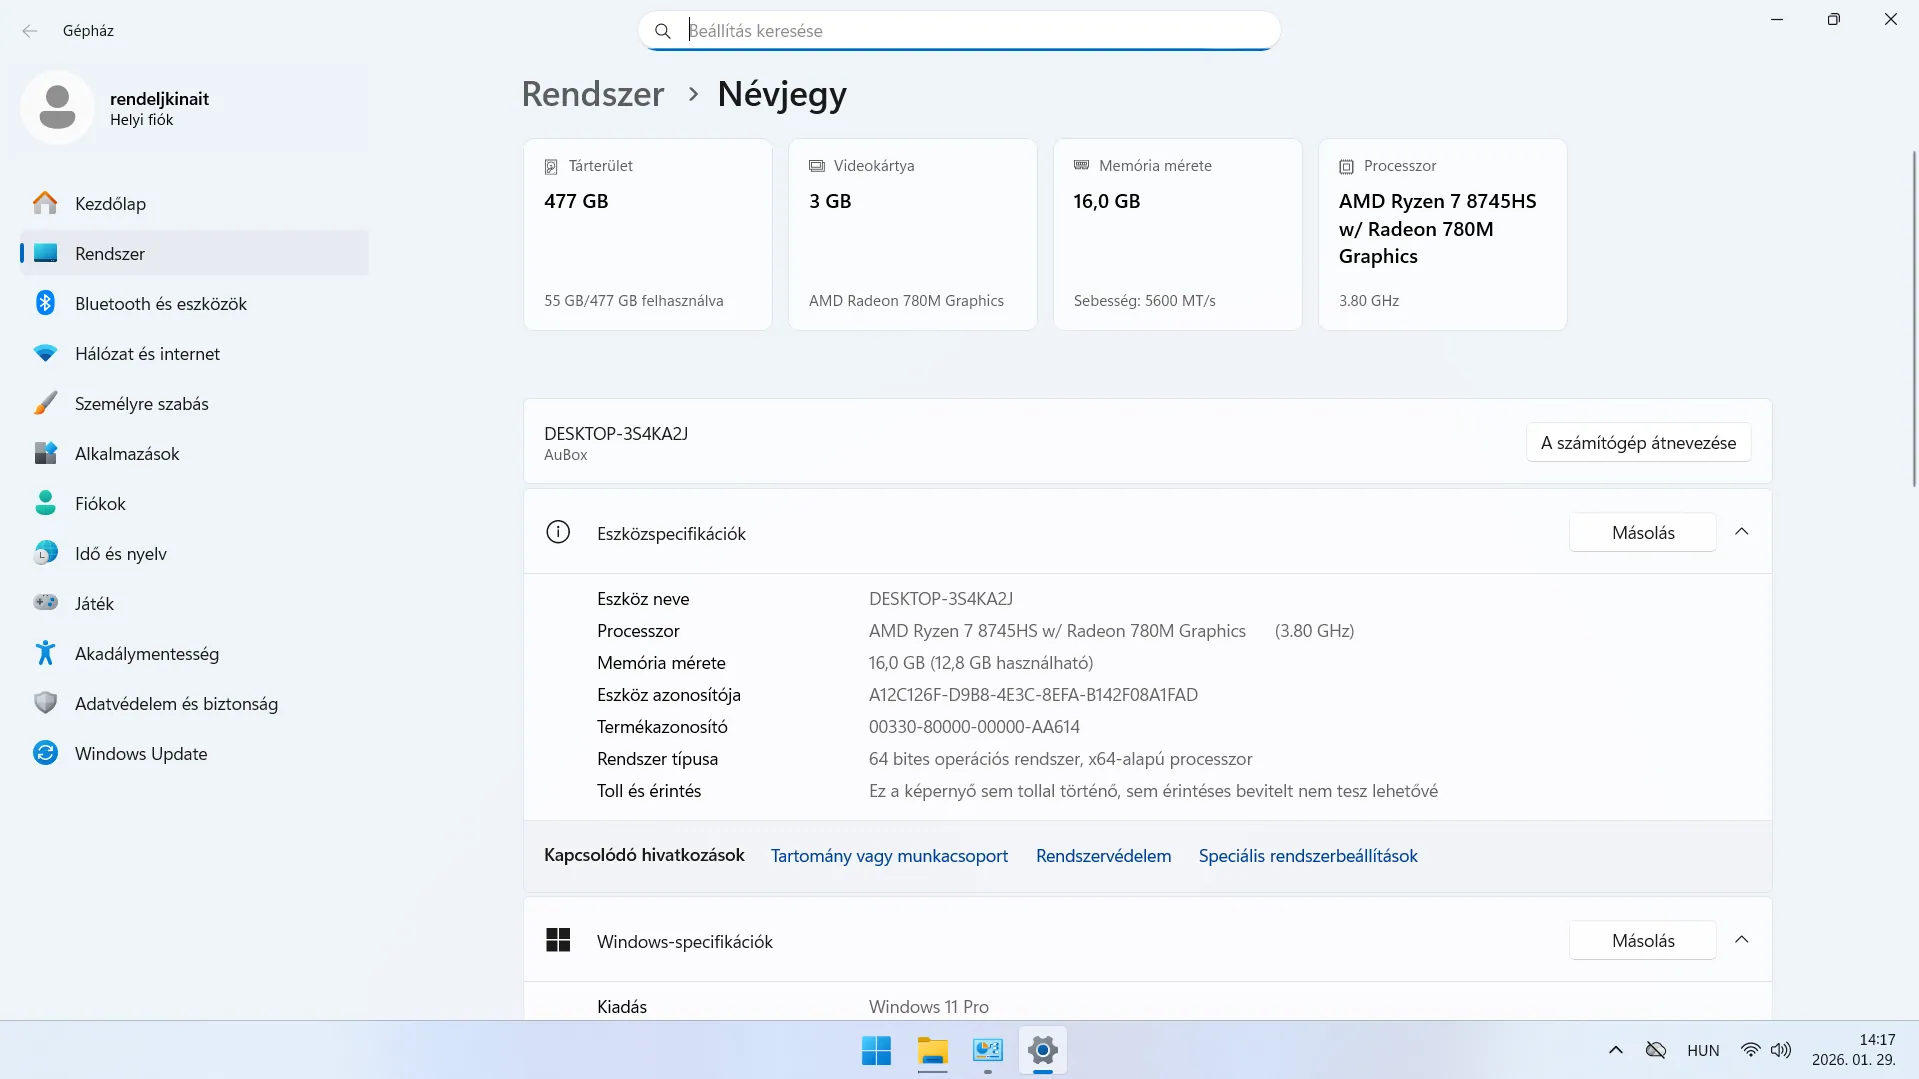Click the Adatvédelem és biztonság shield icon
The width and height of the screenshot is (1919, 1079).
(45, 703)
